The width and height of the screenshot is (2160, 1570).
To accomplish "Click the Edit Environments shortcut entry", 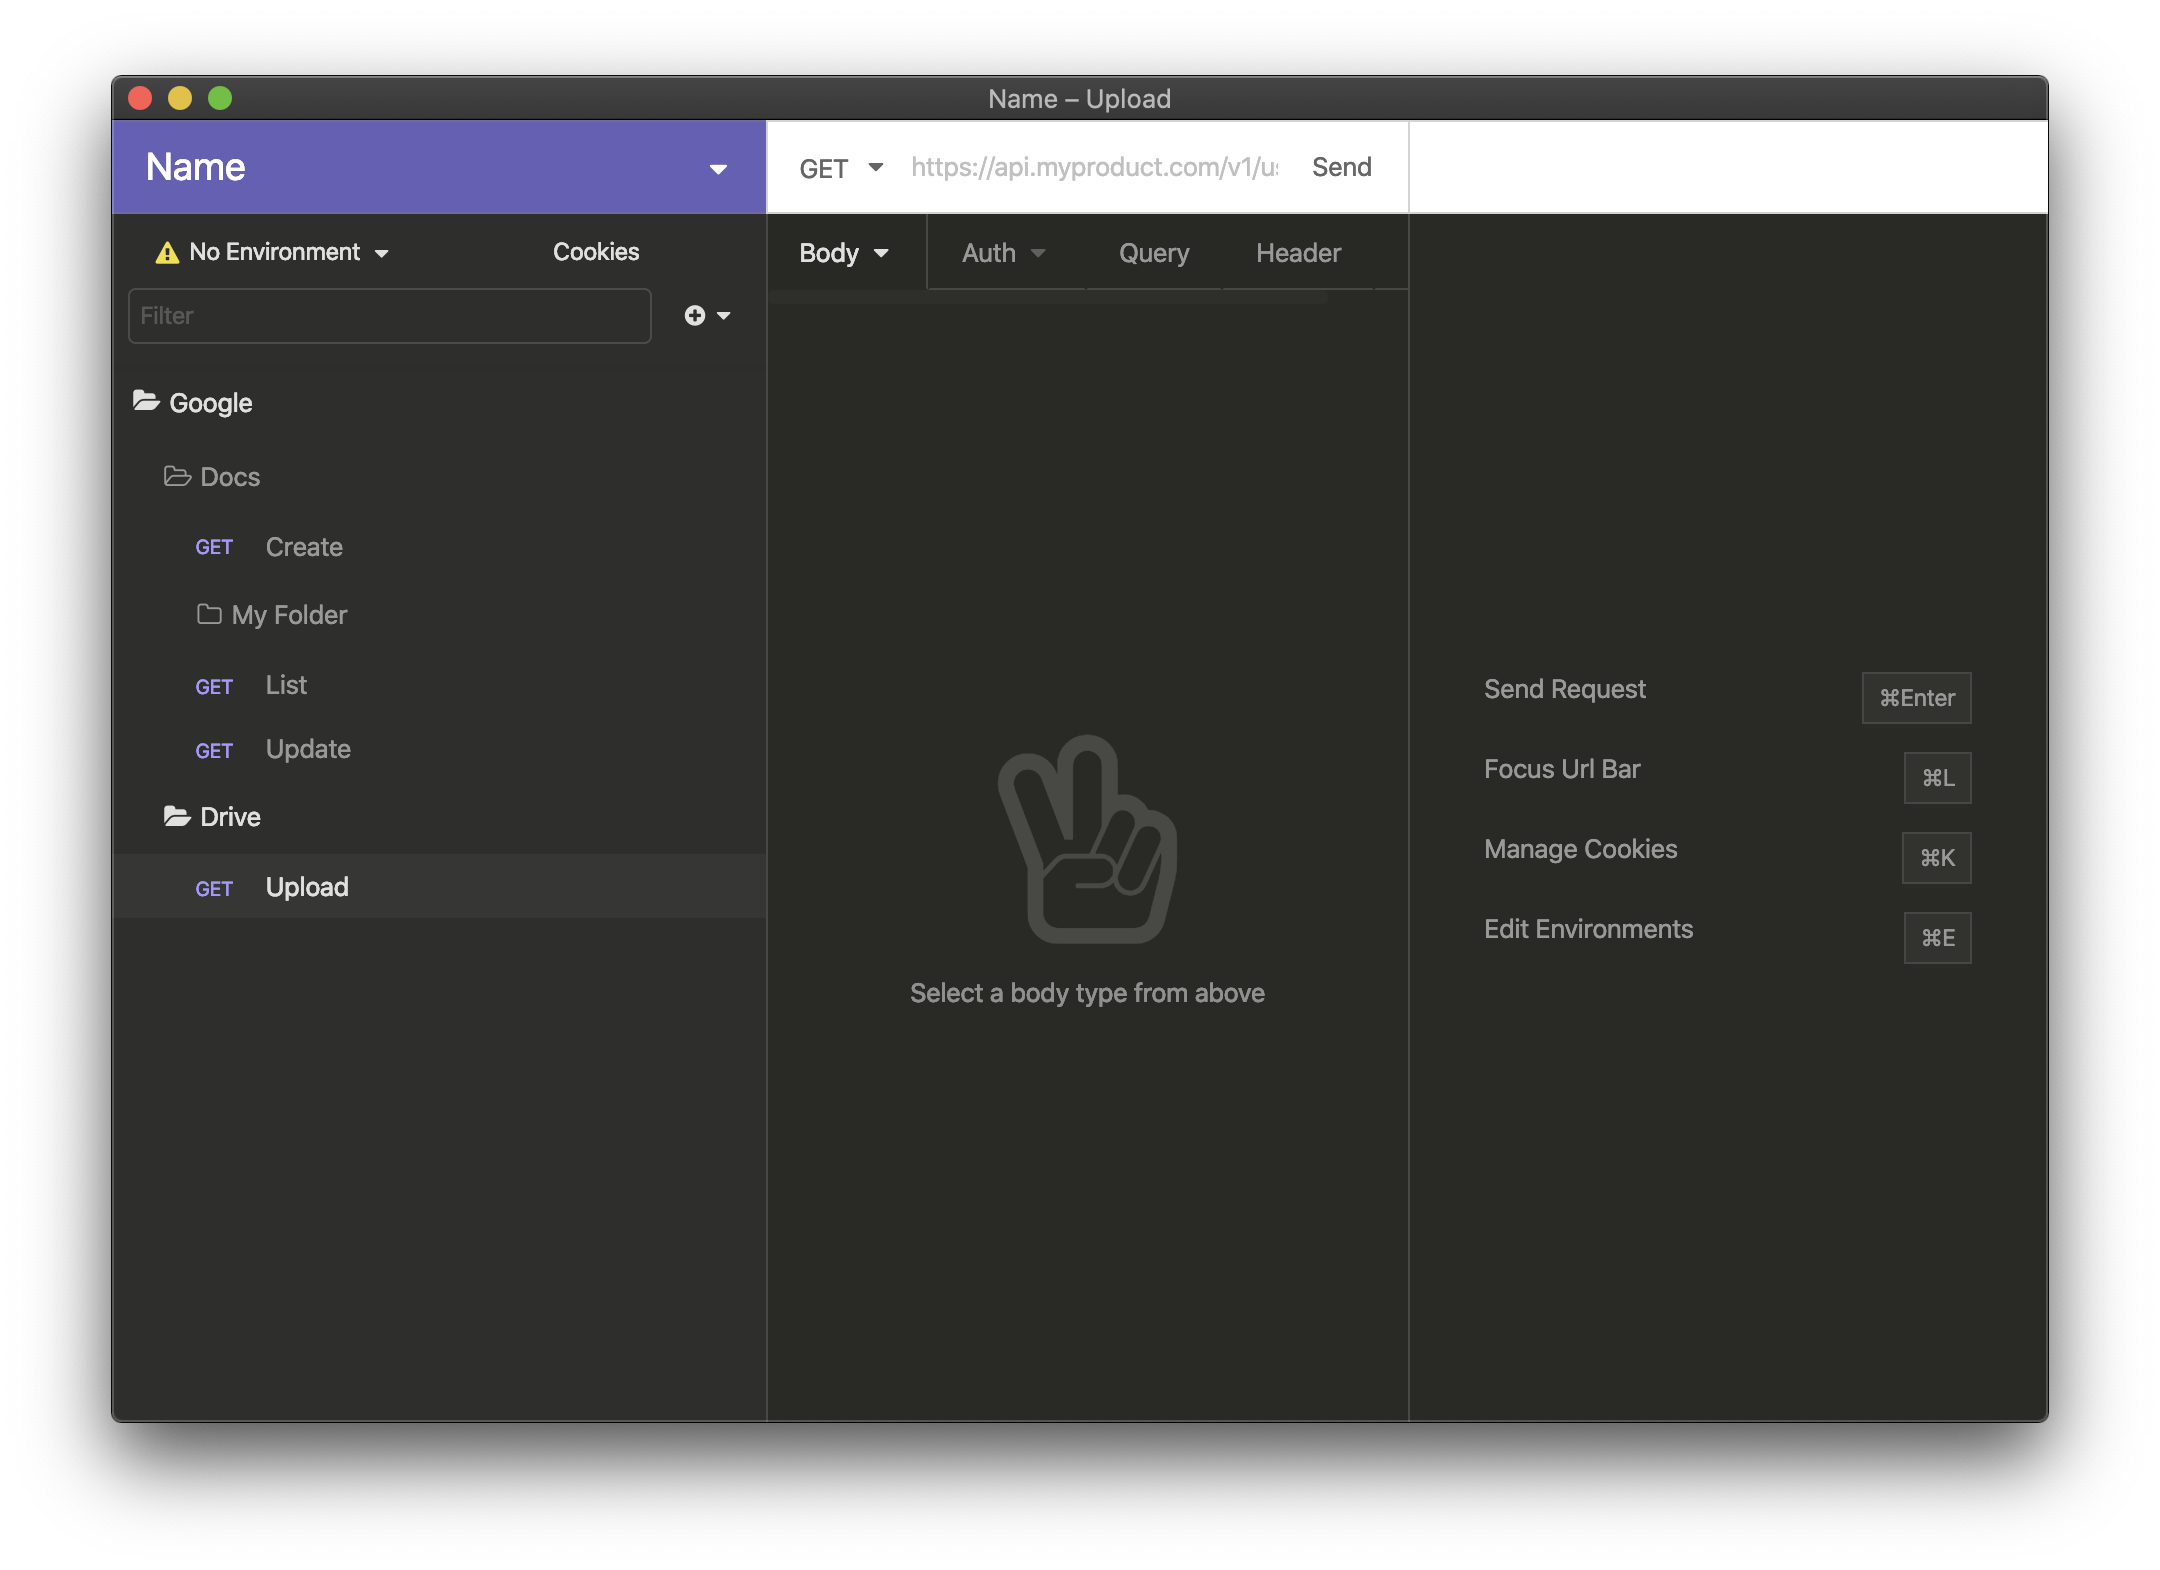I will [1588, 929].
